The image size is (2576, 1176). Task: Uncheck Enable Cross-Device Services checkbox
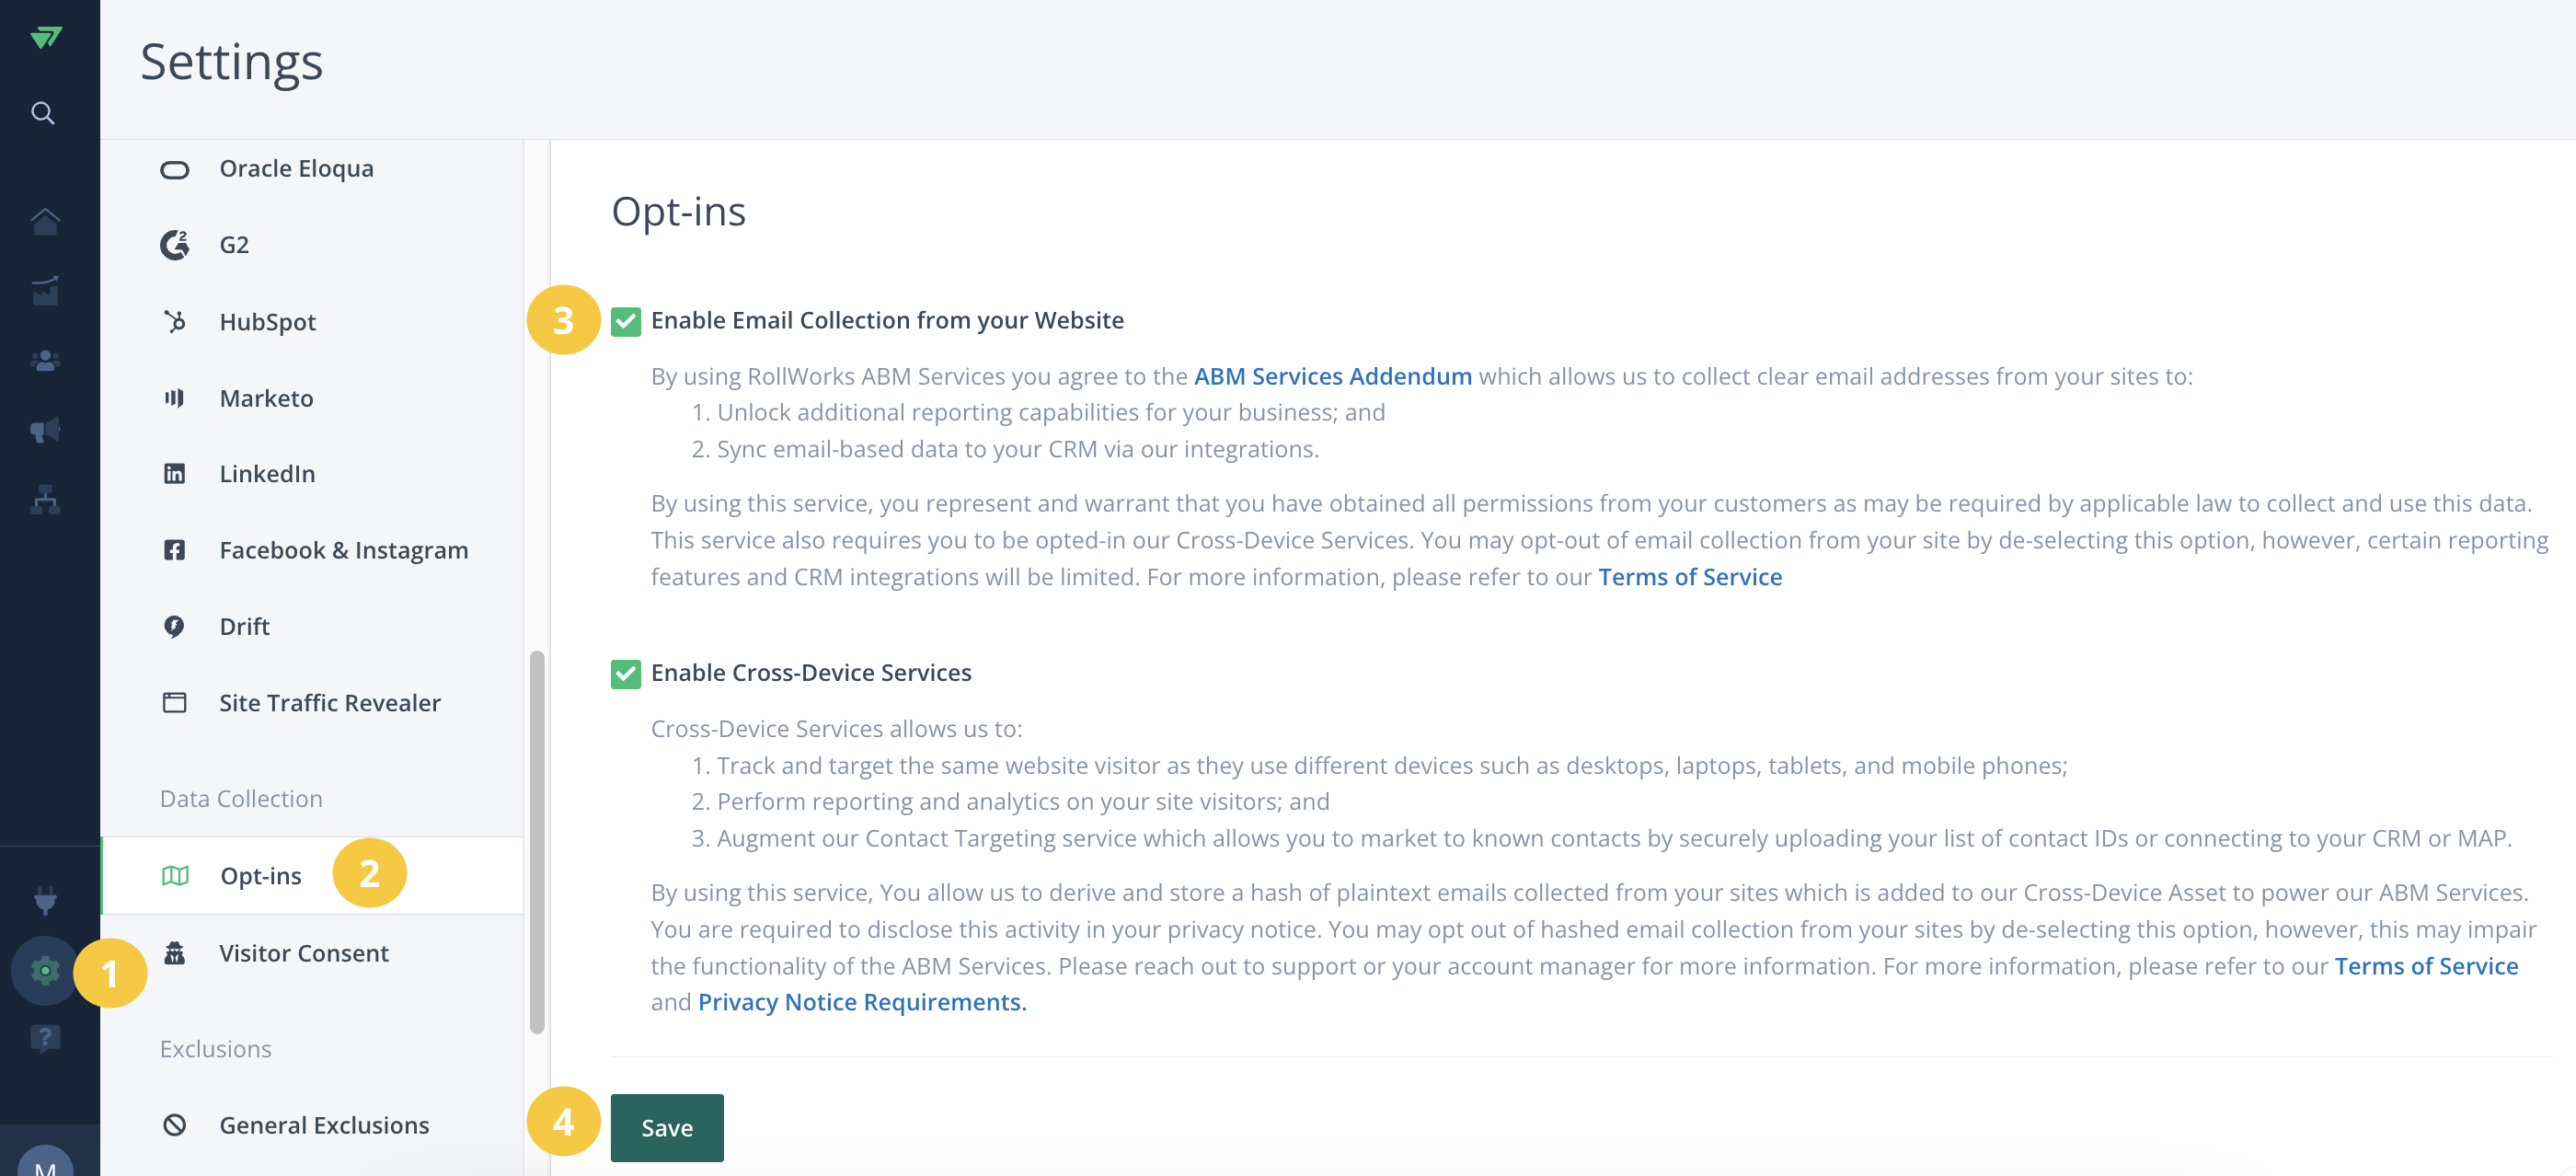(626, 674)
